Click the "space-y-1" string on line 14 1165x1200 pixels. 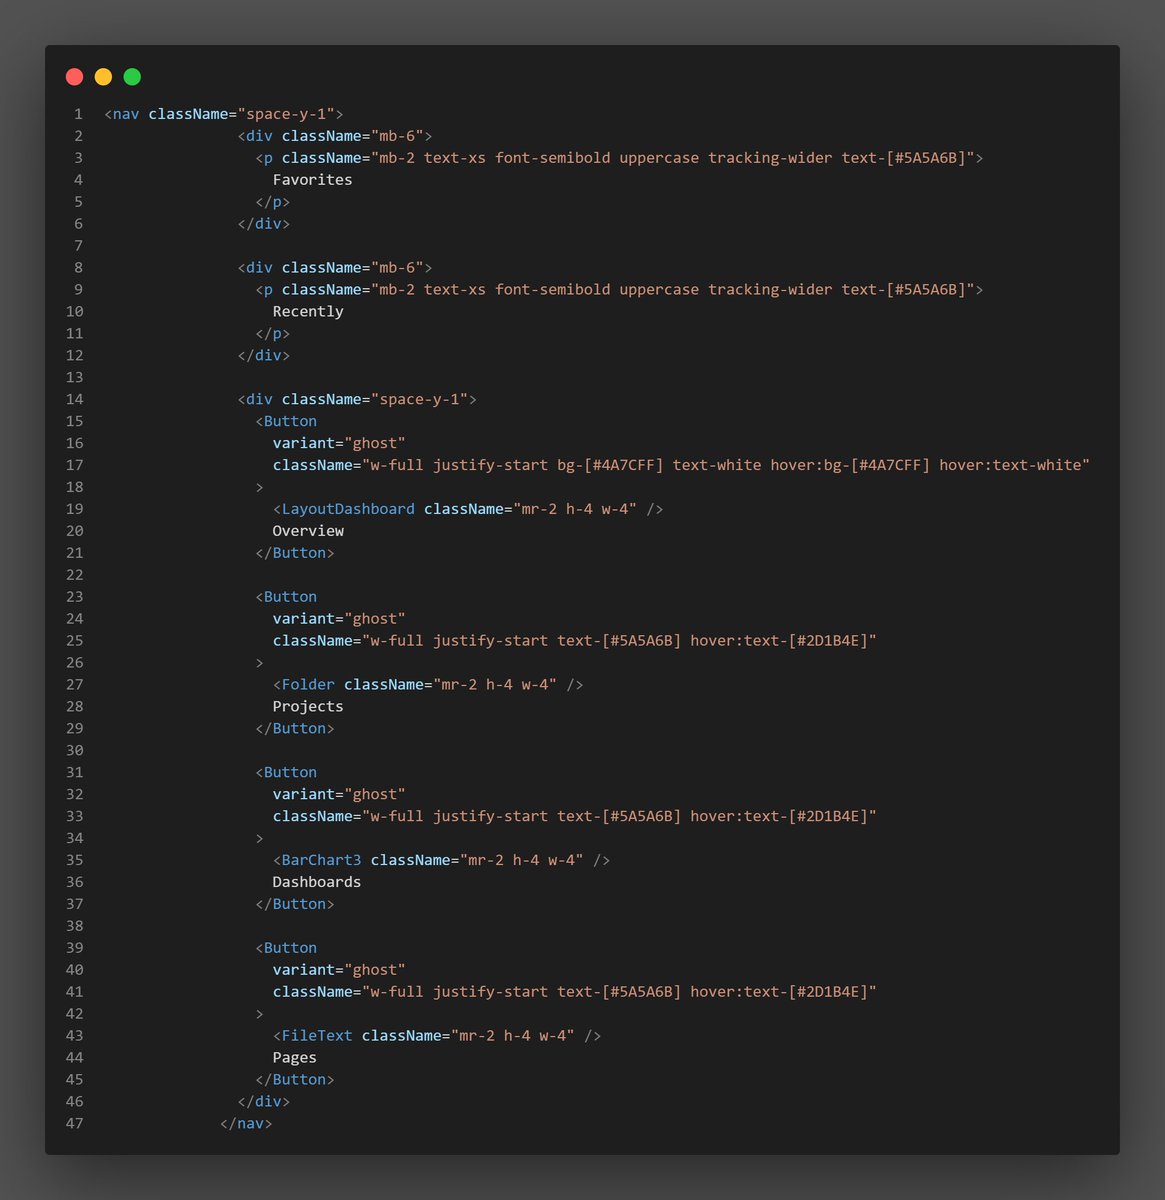pos(419,399)
